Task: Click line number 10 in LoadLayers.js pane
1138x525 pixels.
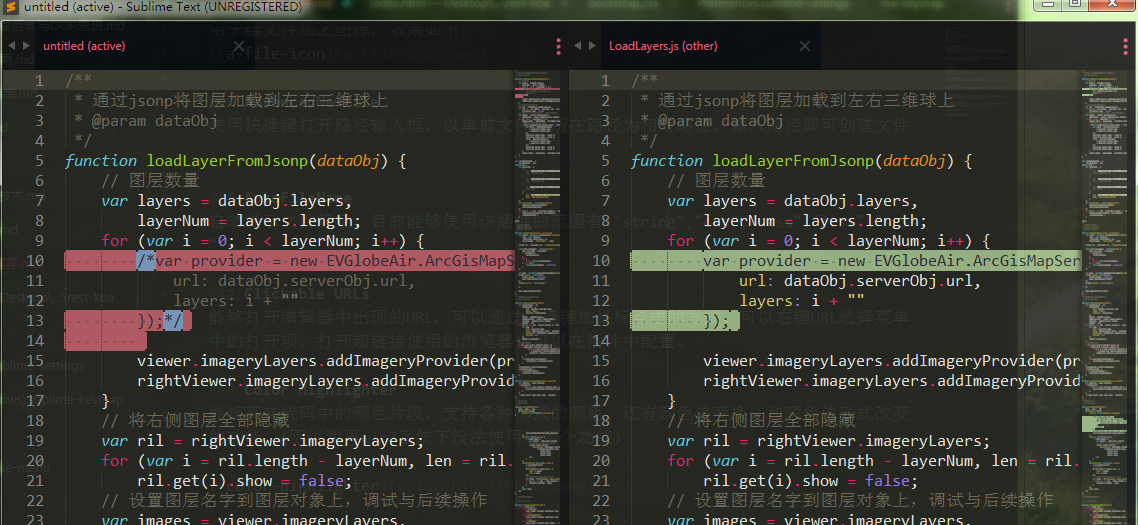Action: [x=601, y=261]
